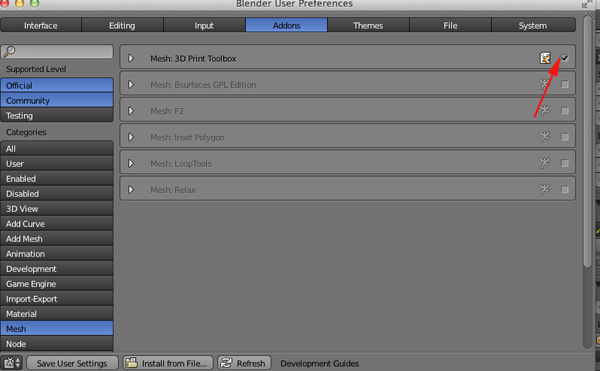Open the Development Guides link

[x=320, y=363]
